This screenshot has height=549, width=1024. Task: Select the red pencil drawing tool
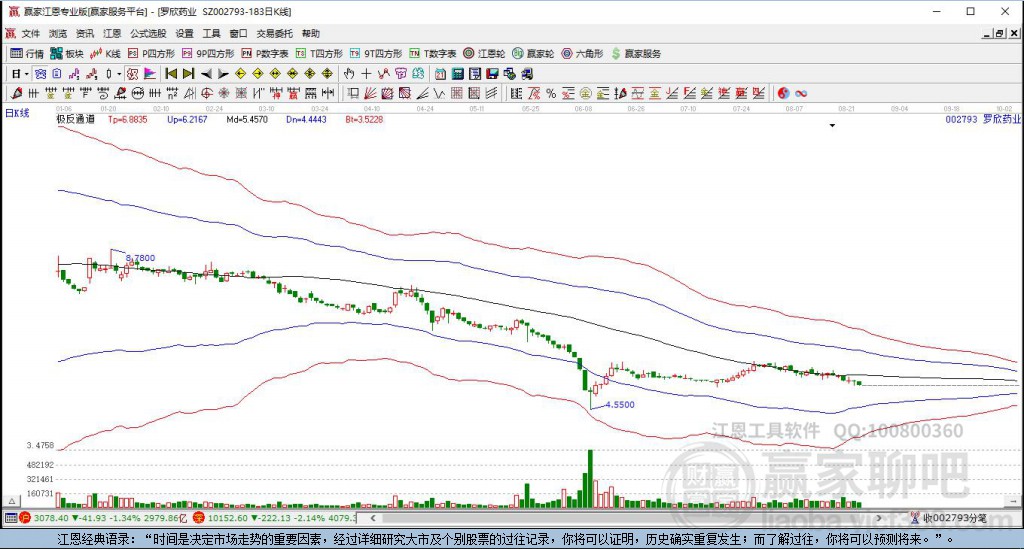click(x=17, y=93)
